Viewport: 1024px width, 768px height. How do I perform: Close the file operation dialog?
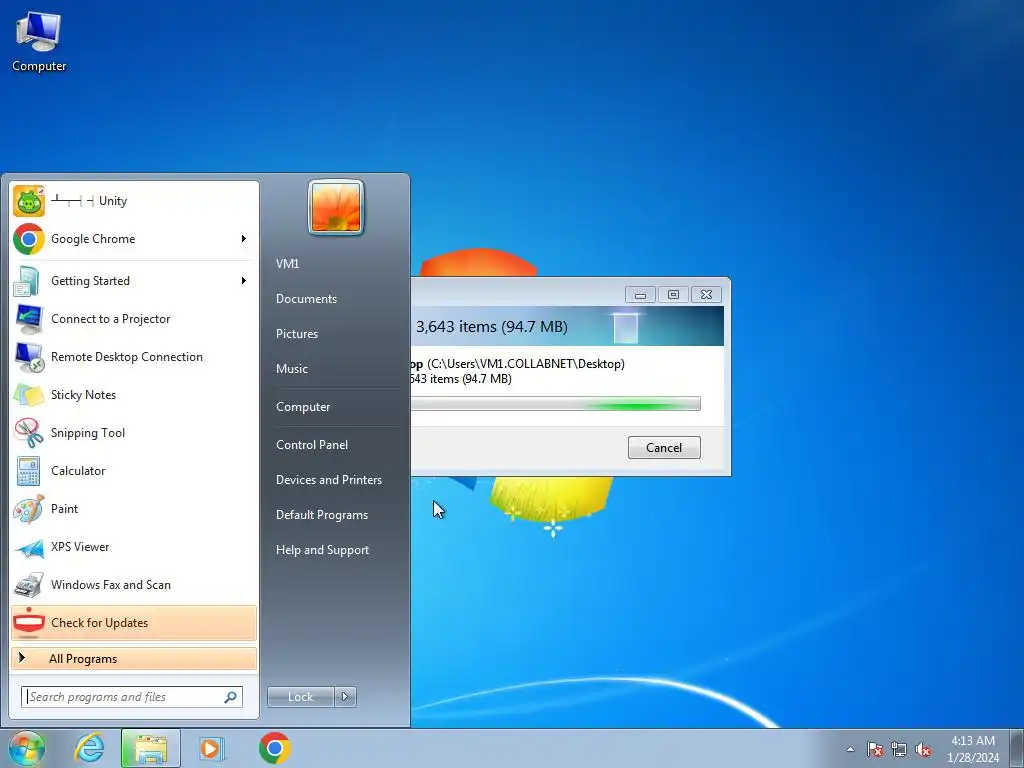(x=706, y=295)
